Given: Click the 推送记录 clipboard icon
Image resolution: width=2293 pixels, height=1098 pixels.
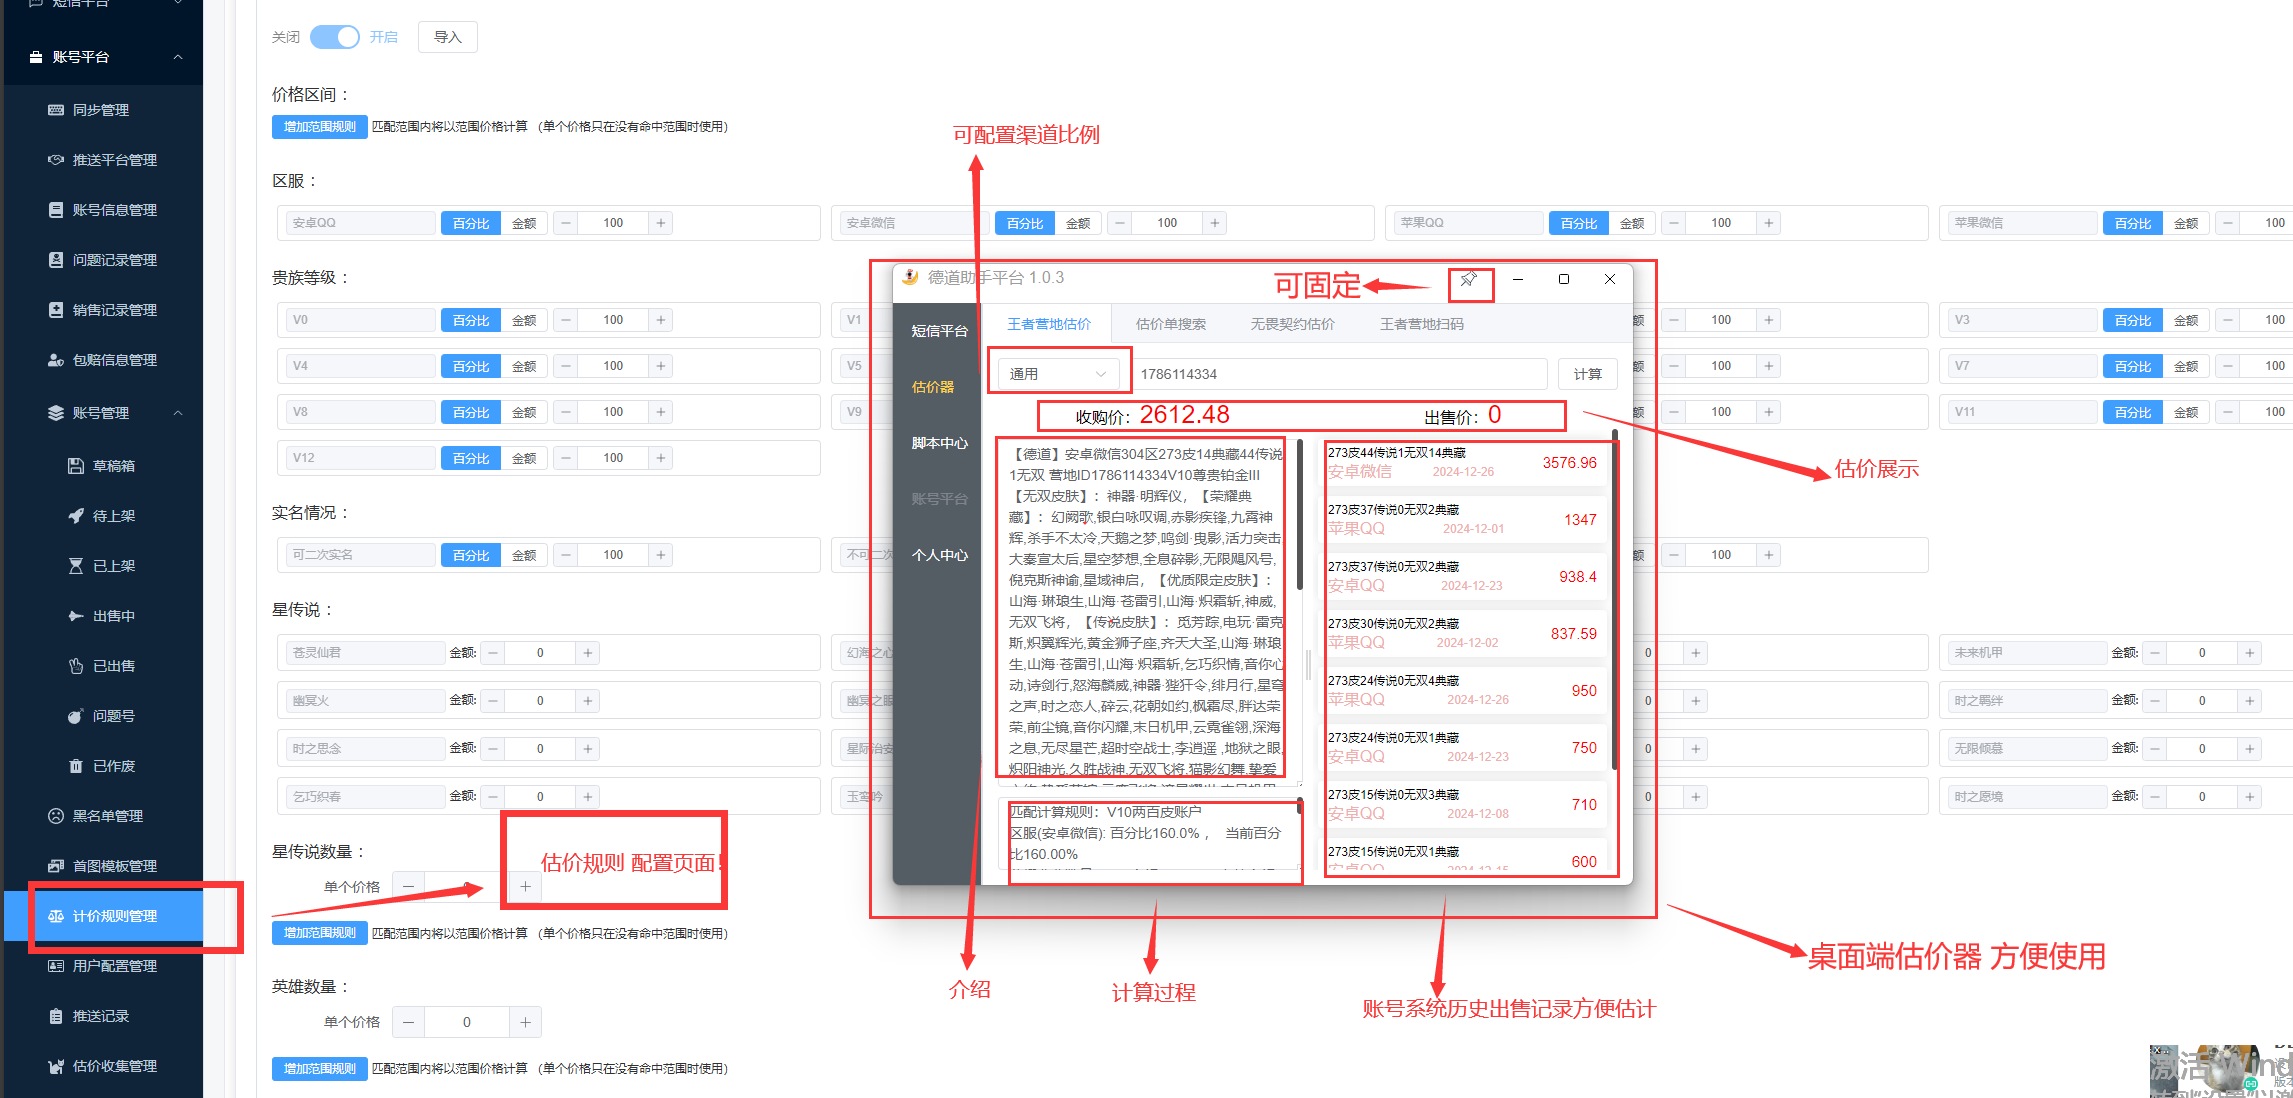Looking at the screenshot, I should 56,1016.
